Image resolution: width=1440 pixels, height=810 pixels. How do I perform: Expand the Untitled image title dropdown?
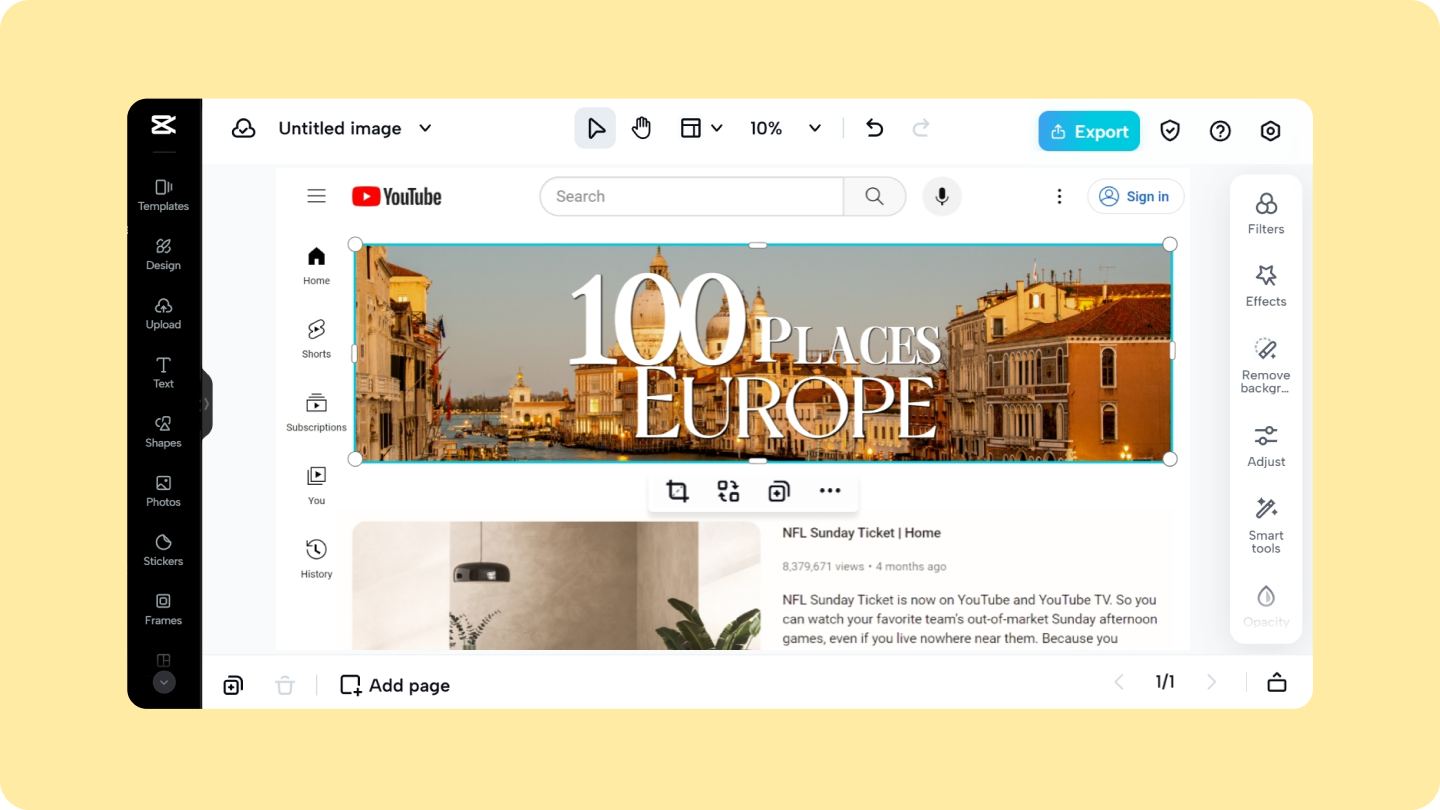pyautogui.click(x=424, y=128)
